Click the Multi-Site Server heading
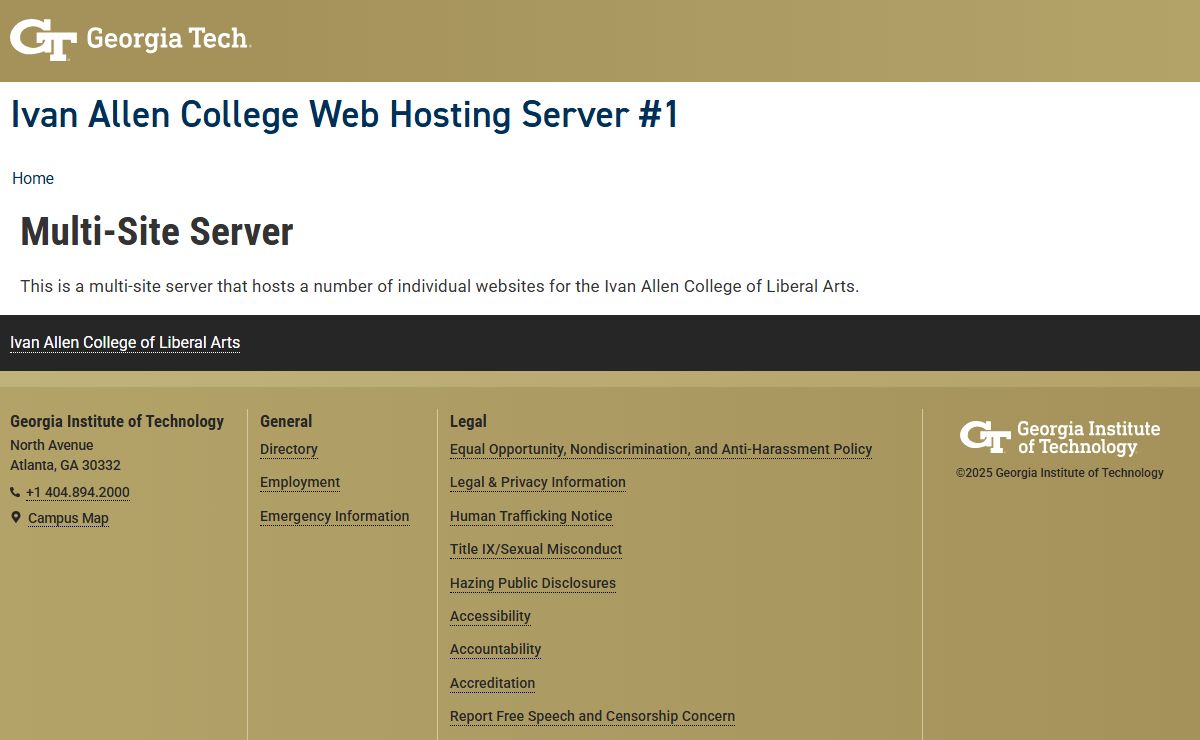 pyautogui.click(x=157, y=232)
